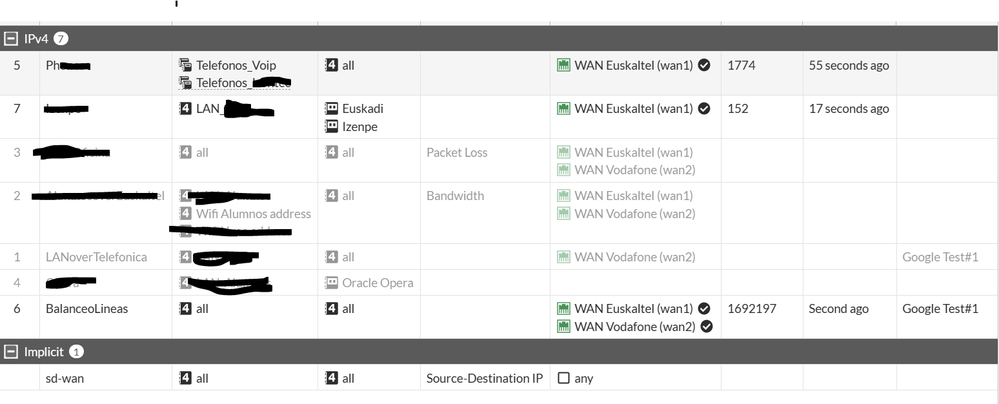Click the source 'all' icon in BalanceoLineas
The width and height of the screenshot is (999, 404).
pos(185,309)
